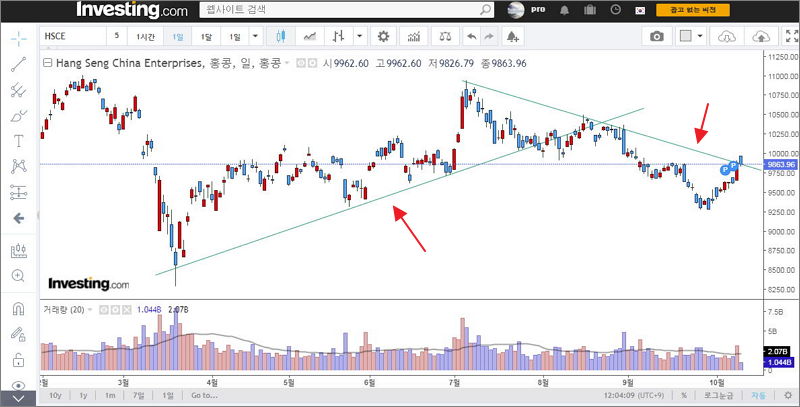This screenshot has width=800, height=407.
Task: Open notifications bell in header
Action: pos(564,10)
